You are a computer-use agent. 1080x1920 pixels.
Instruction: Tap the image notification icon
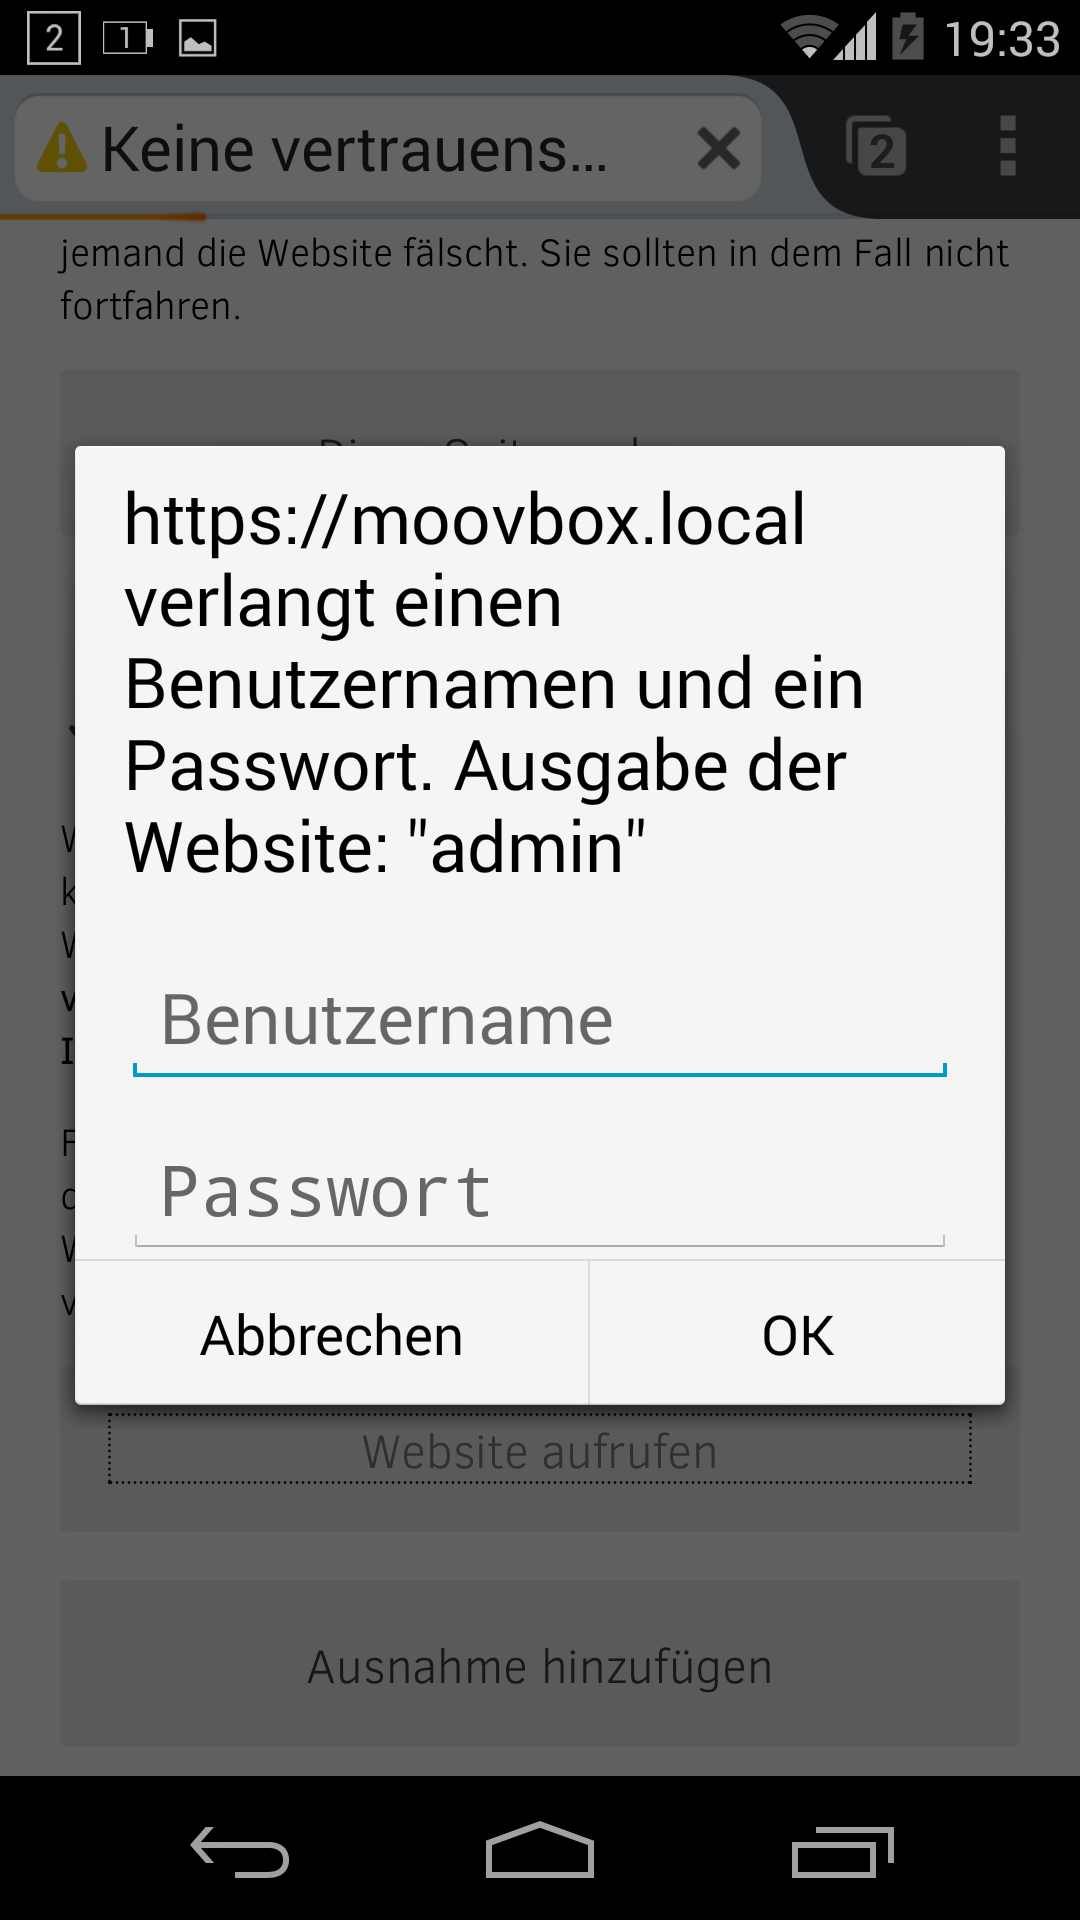(x=198, y=38)
